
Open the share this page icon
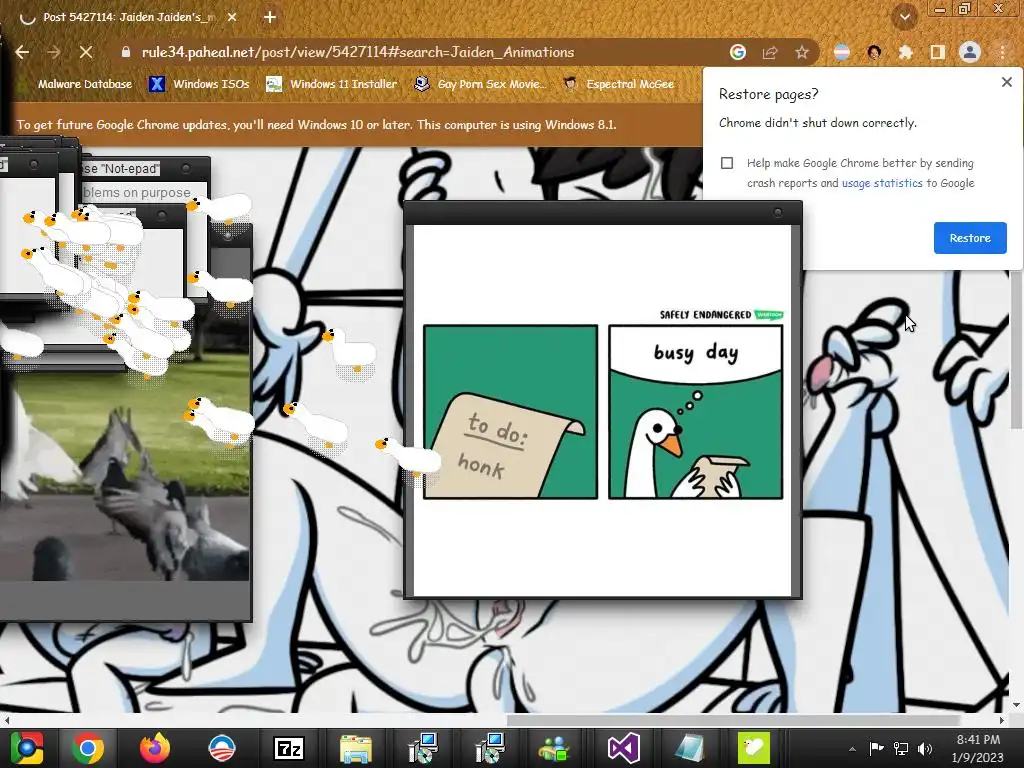click(x=770, y=52)
